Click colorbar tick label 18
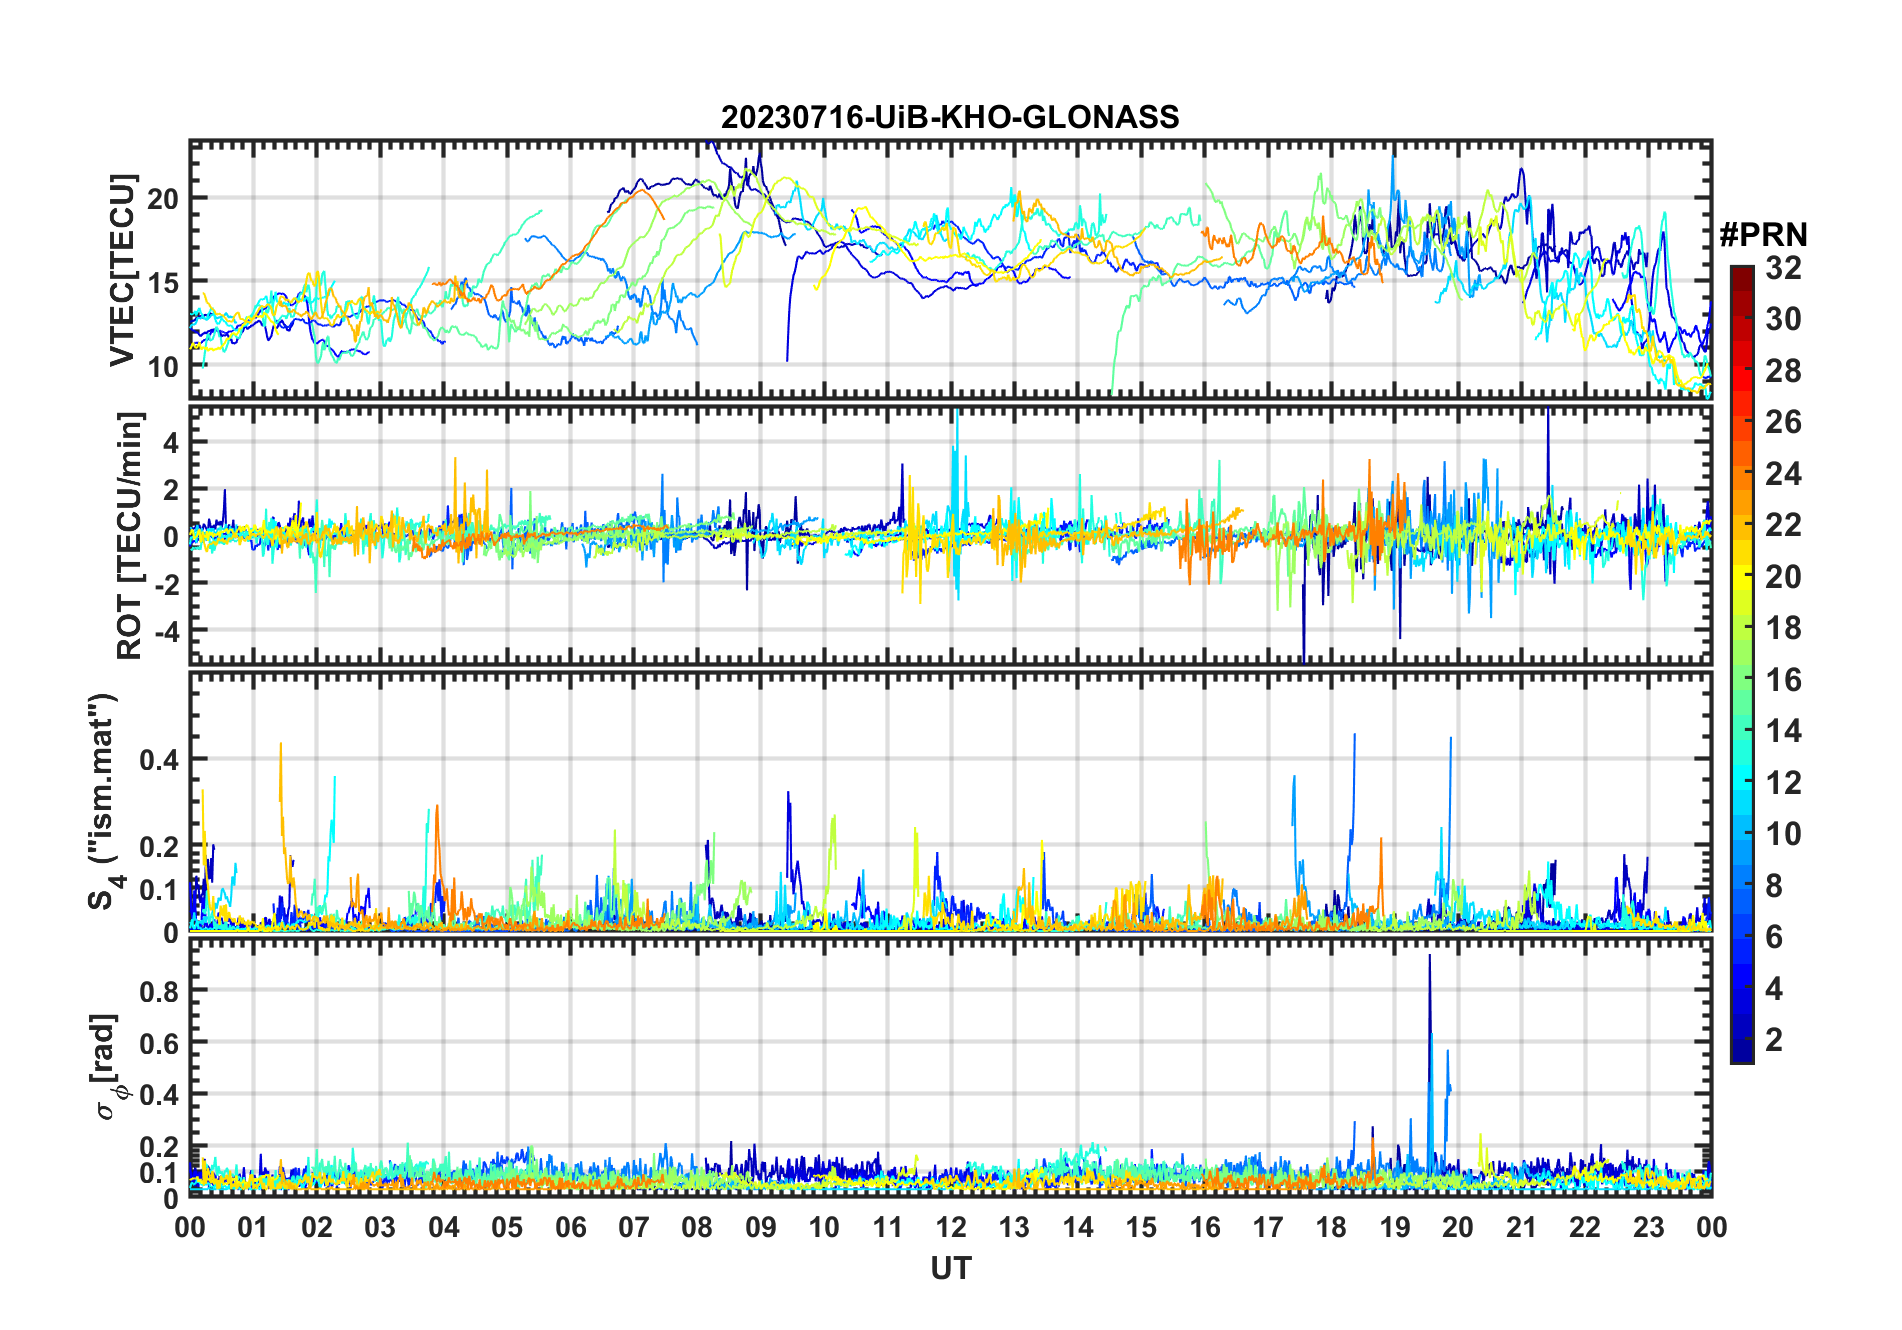The height and width of the screenshot is (1330, 1902). click(1783, 628)
